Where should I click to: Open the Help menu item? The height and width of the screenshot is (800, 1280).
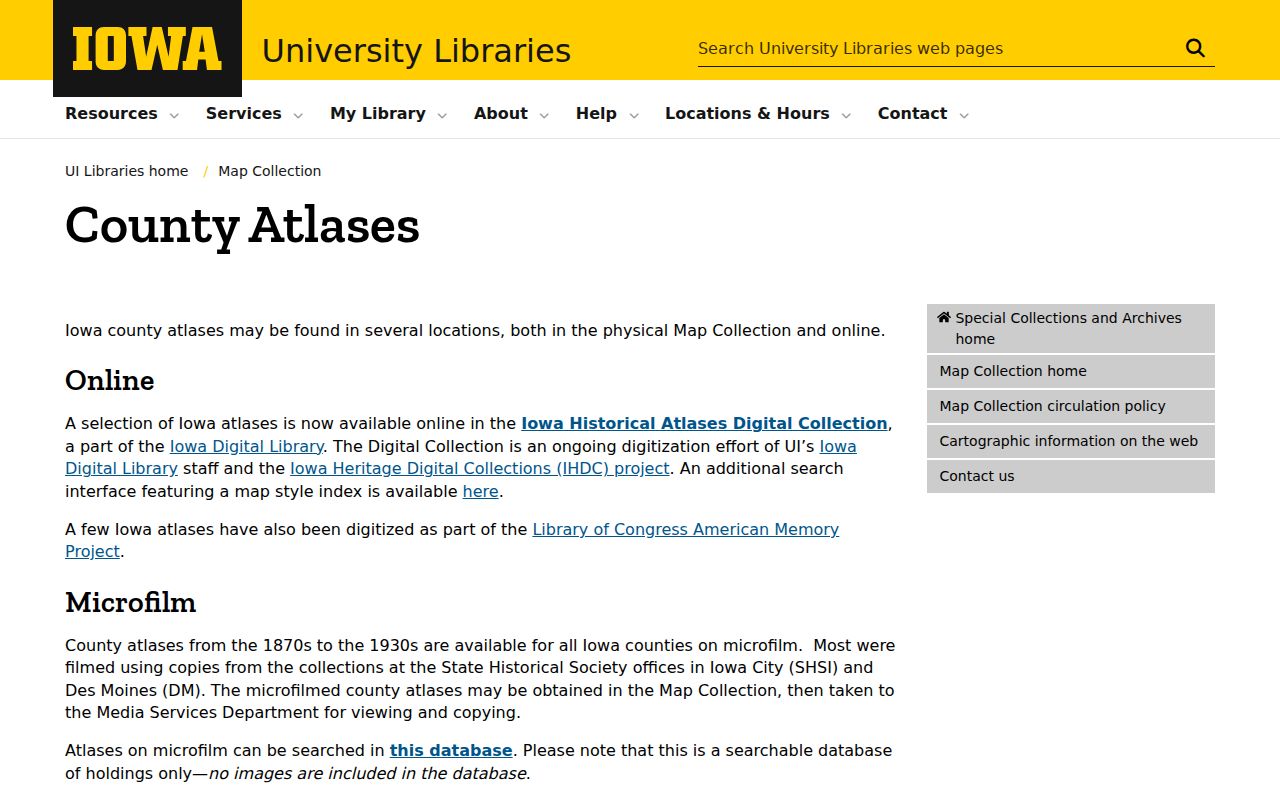coord(596,113)
